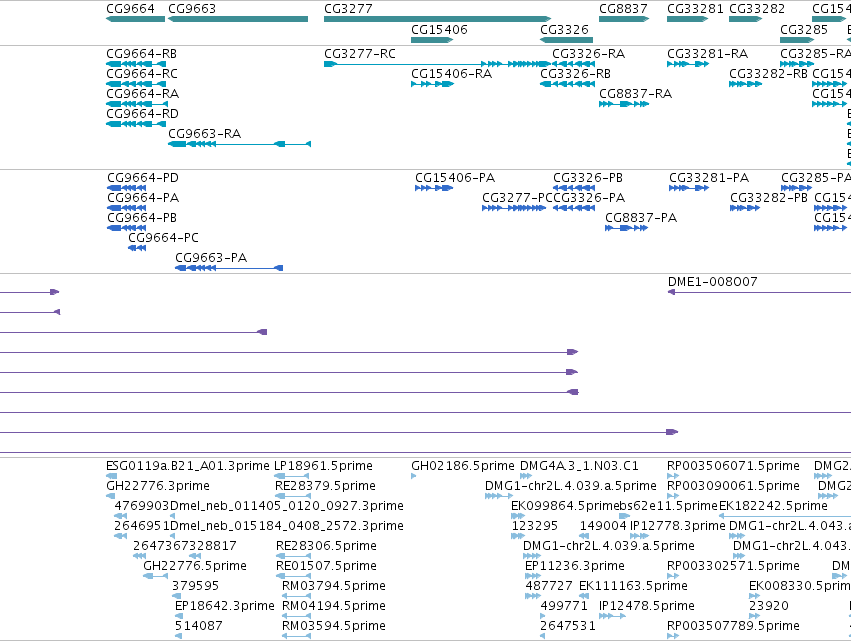Select the CG9664 gene in the top track
The width and height of the screenshot is (851, 641).
tap(136, 19)
